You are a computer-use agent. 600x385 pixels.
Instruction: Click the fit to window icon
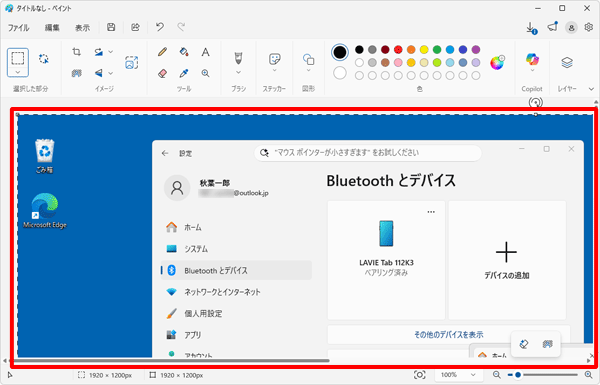(419, 375)
